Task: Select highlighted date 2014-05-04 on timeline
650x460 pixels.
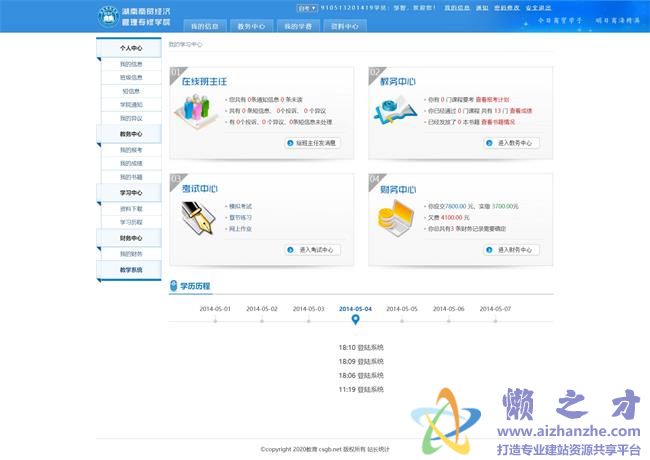Action: coord(355,309)
